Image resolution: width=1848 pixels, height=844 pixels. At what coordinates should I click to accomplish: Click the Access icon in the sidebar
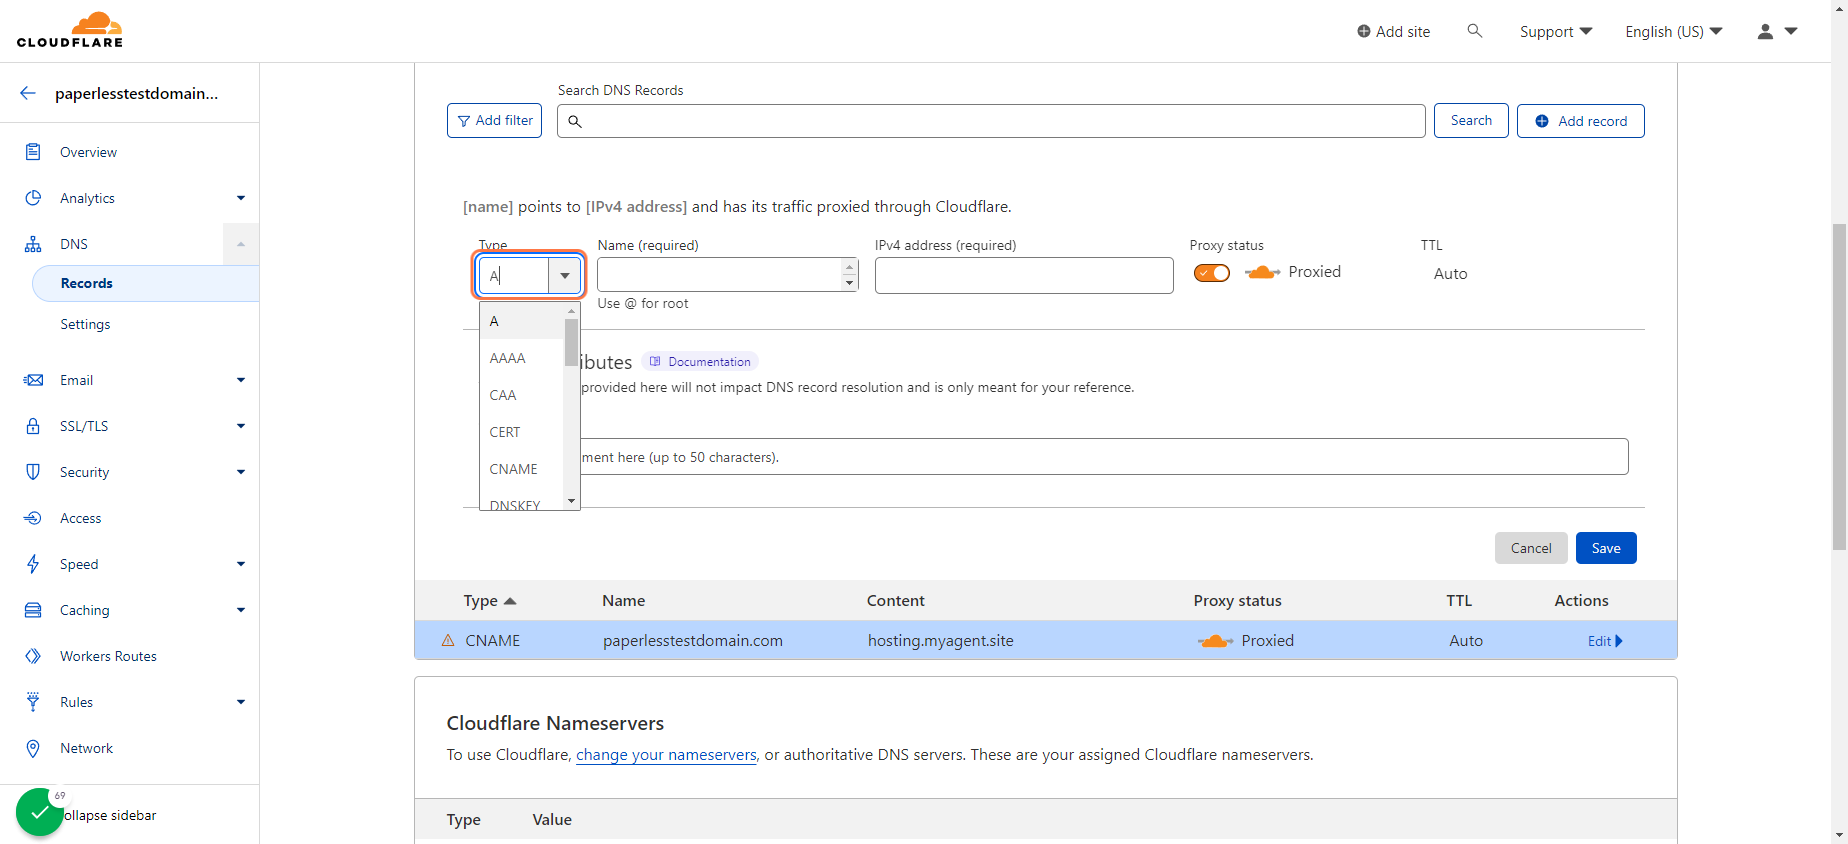click(x=33, y=518)
